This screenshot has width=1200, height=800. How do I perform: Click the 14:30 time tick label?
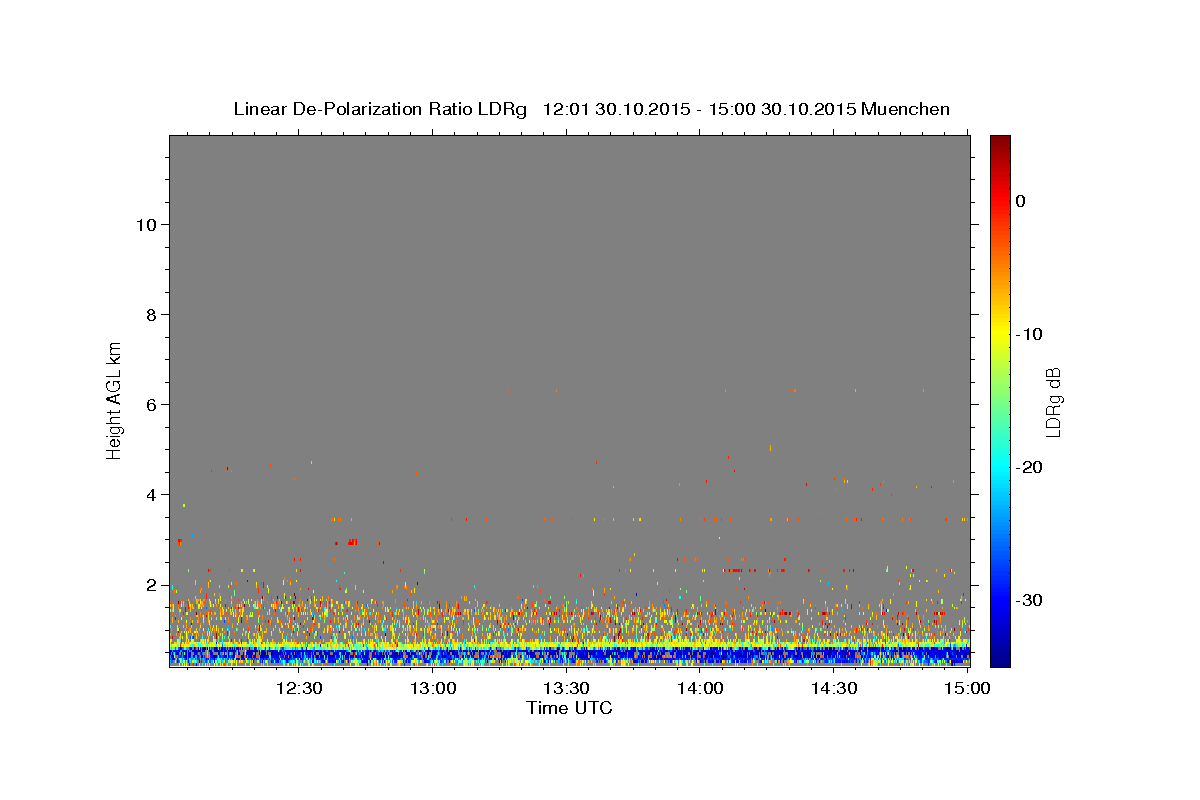click(834, 688)
